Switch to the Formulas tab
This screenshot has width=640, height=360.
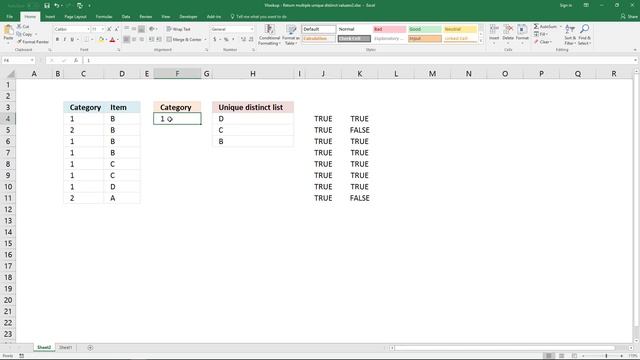tap(104, 17)
